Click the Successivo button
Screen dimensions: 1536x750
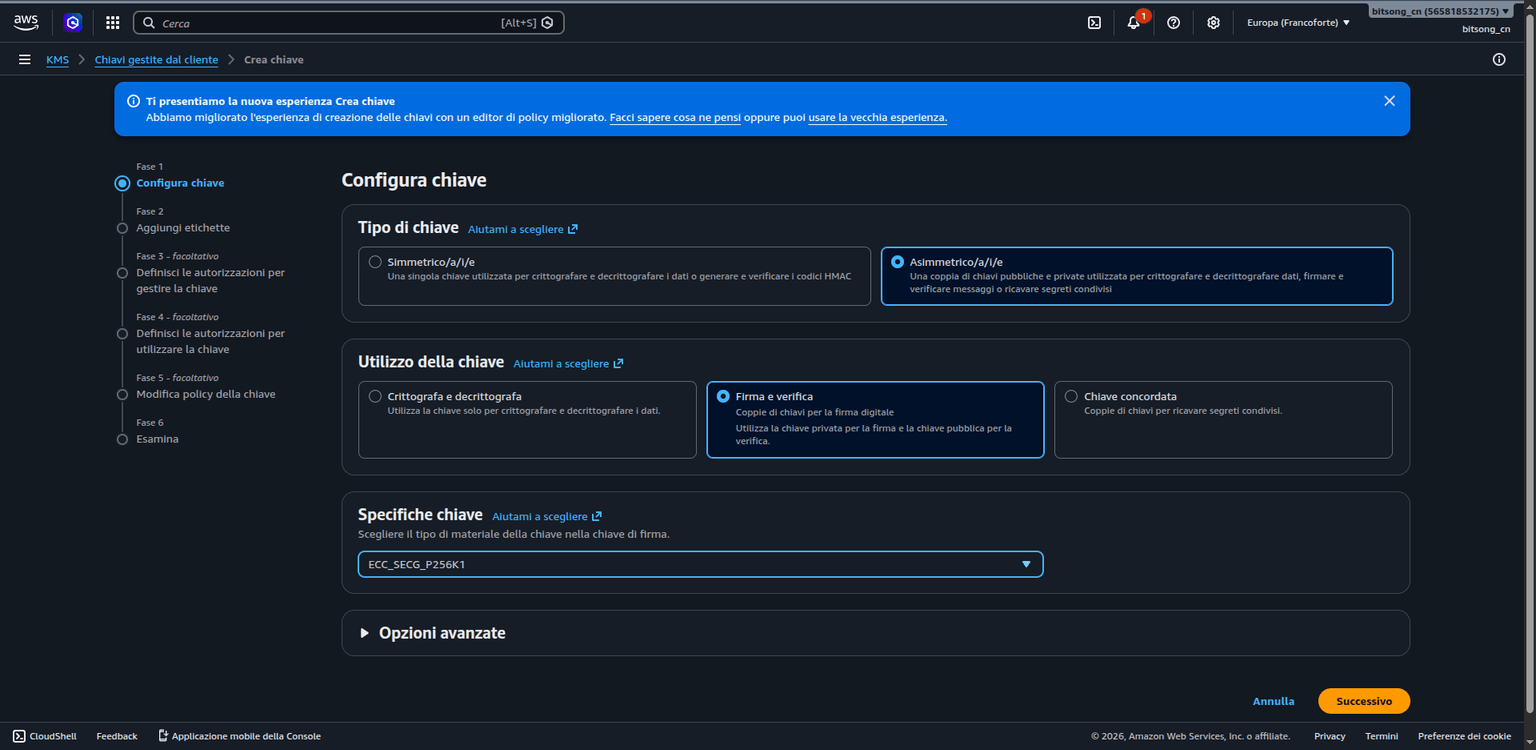pos(1364,701)
